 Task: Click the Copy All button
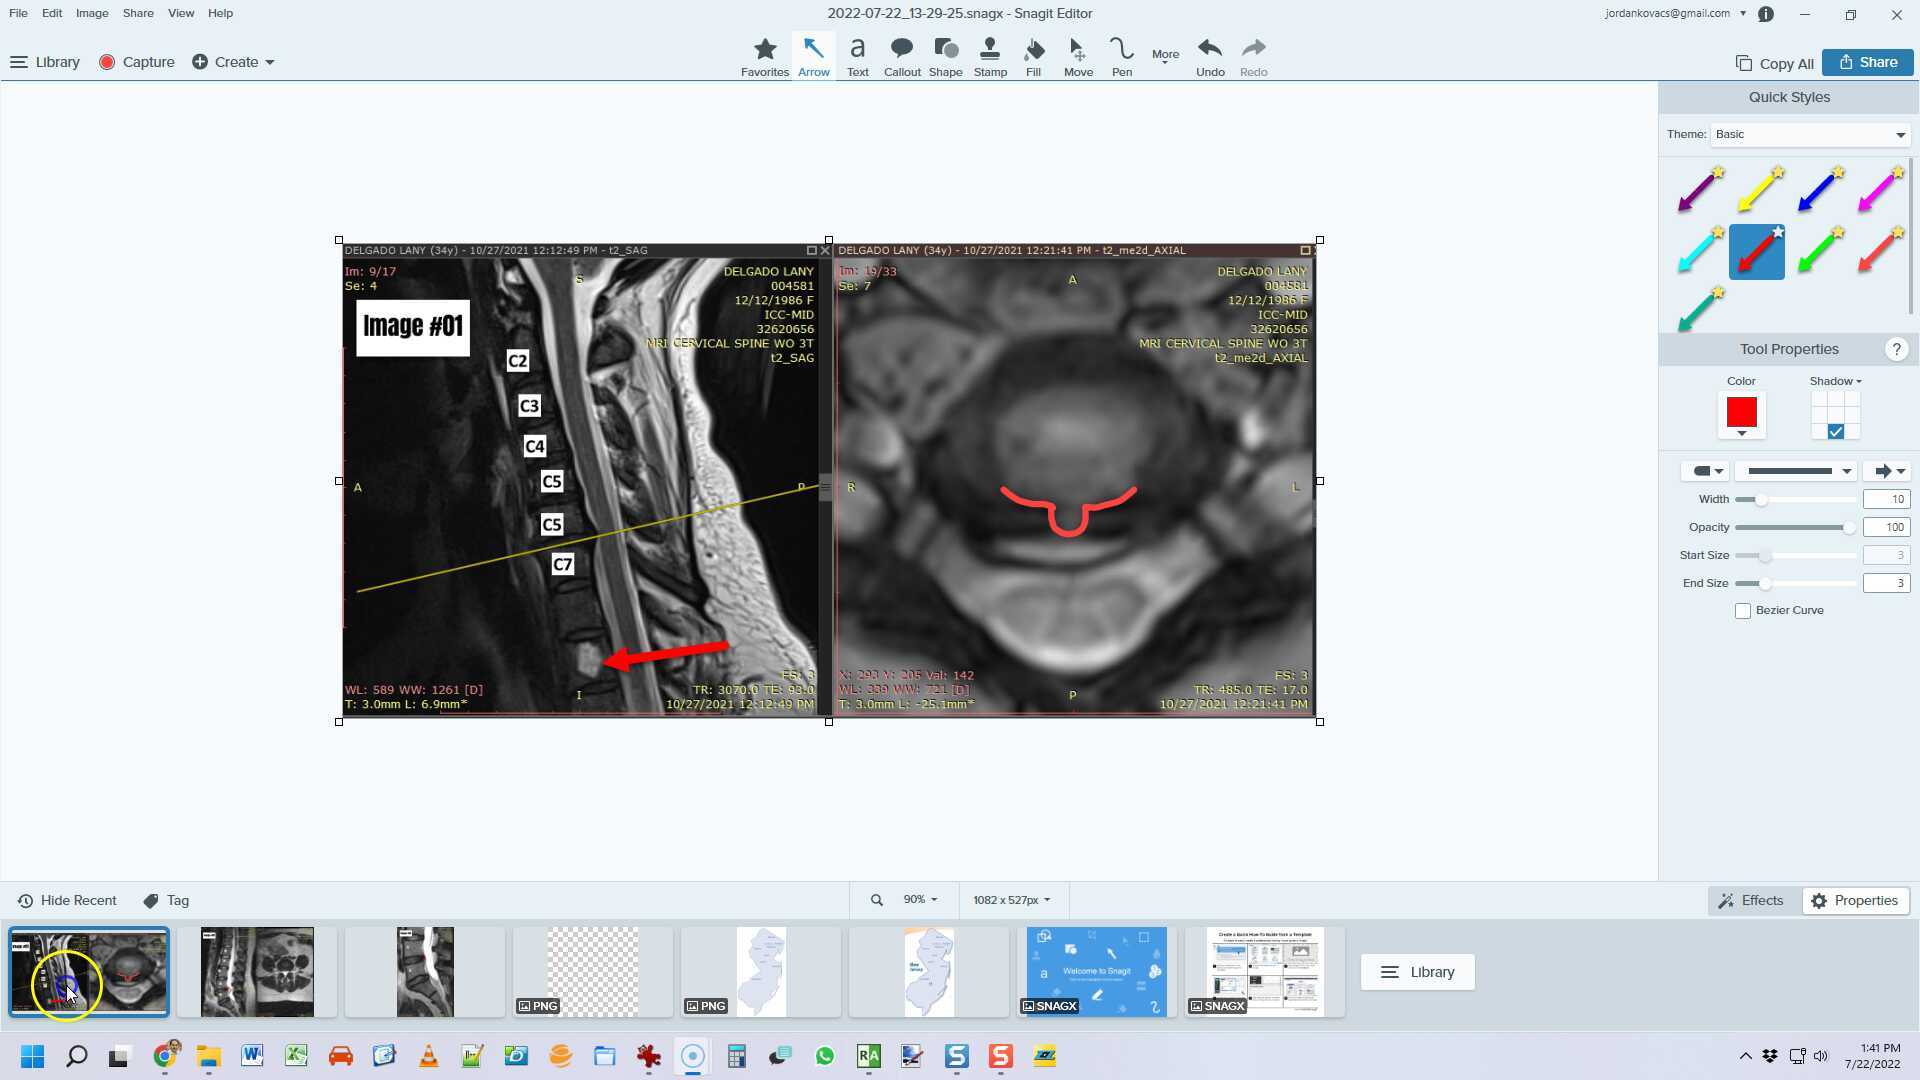click(x=1775, y=63)
